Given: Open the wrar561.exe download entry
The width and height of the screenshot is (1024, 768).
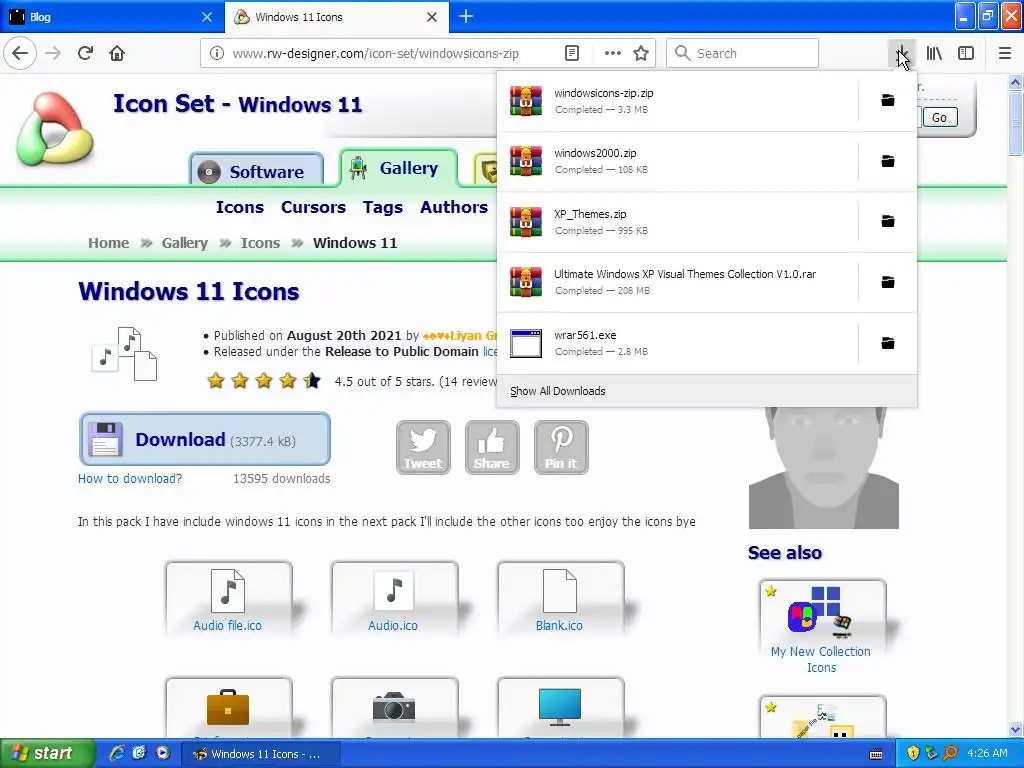Looking at the screenshot, I should pos(677,343).
